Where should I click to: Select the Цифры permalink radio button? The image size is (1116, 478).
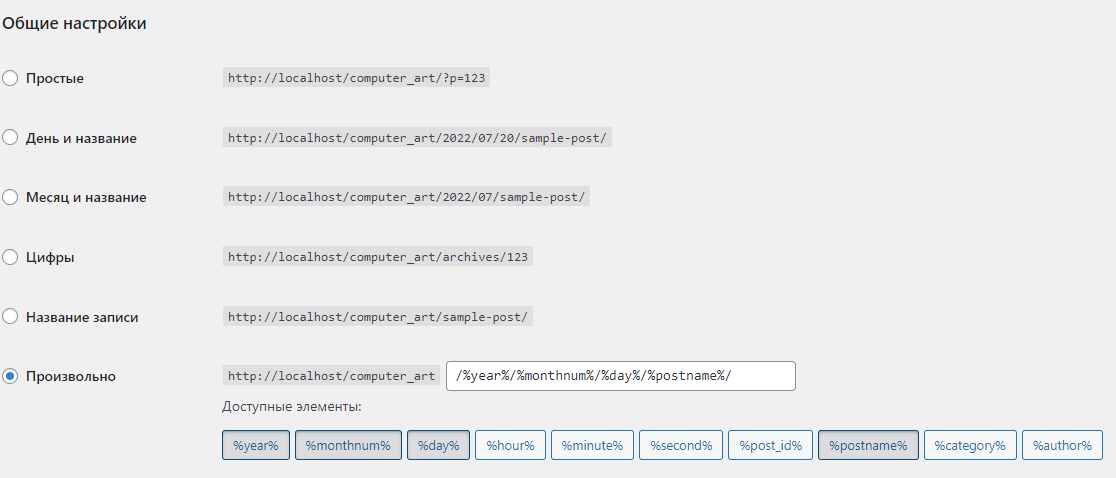pyautogui.click(x=10, y=257)
